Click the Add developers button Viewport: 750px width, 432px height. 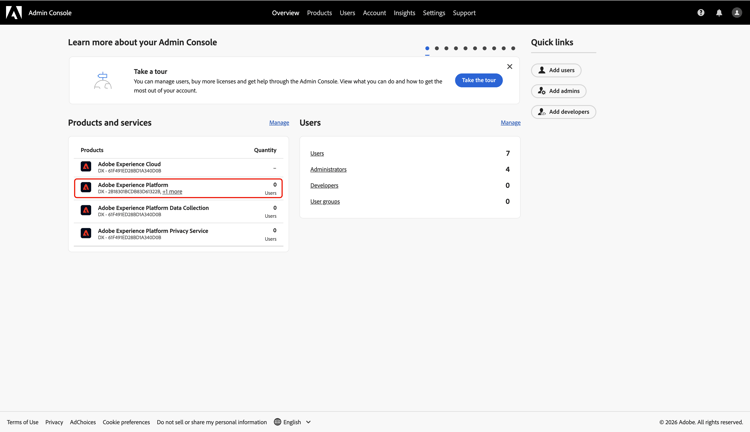[563, 112]
